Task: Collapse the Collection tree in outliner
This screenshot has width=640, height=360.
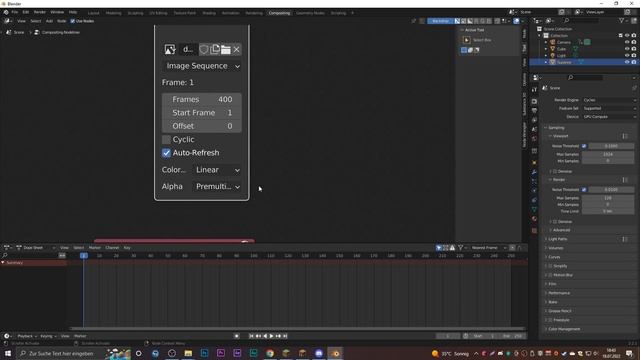Action: click(x=540, y=36)
